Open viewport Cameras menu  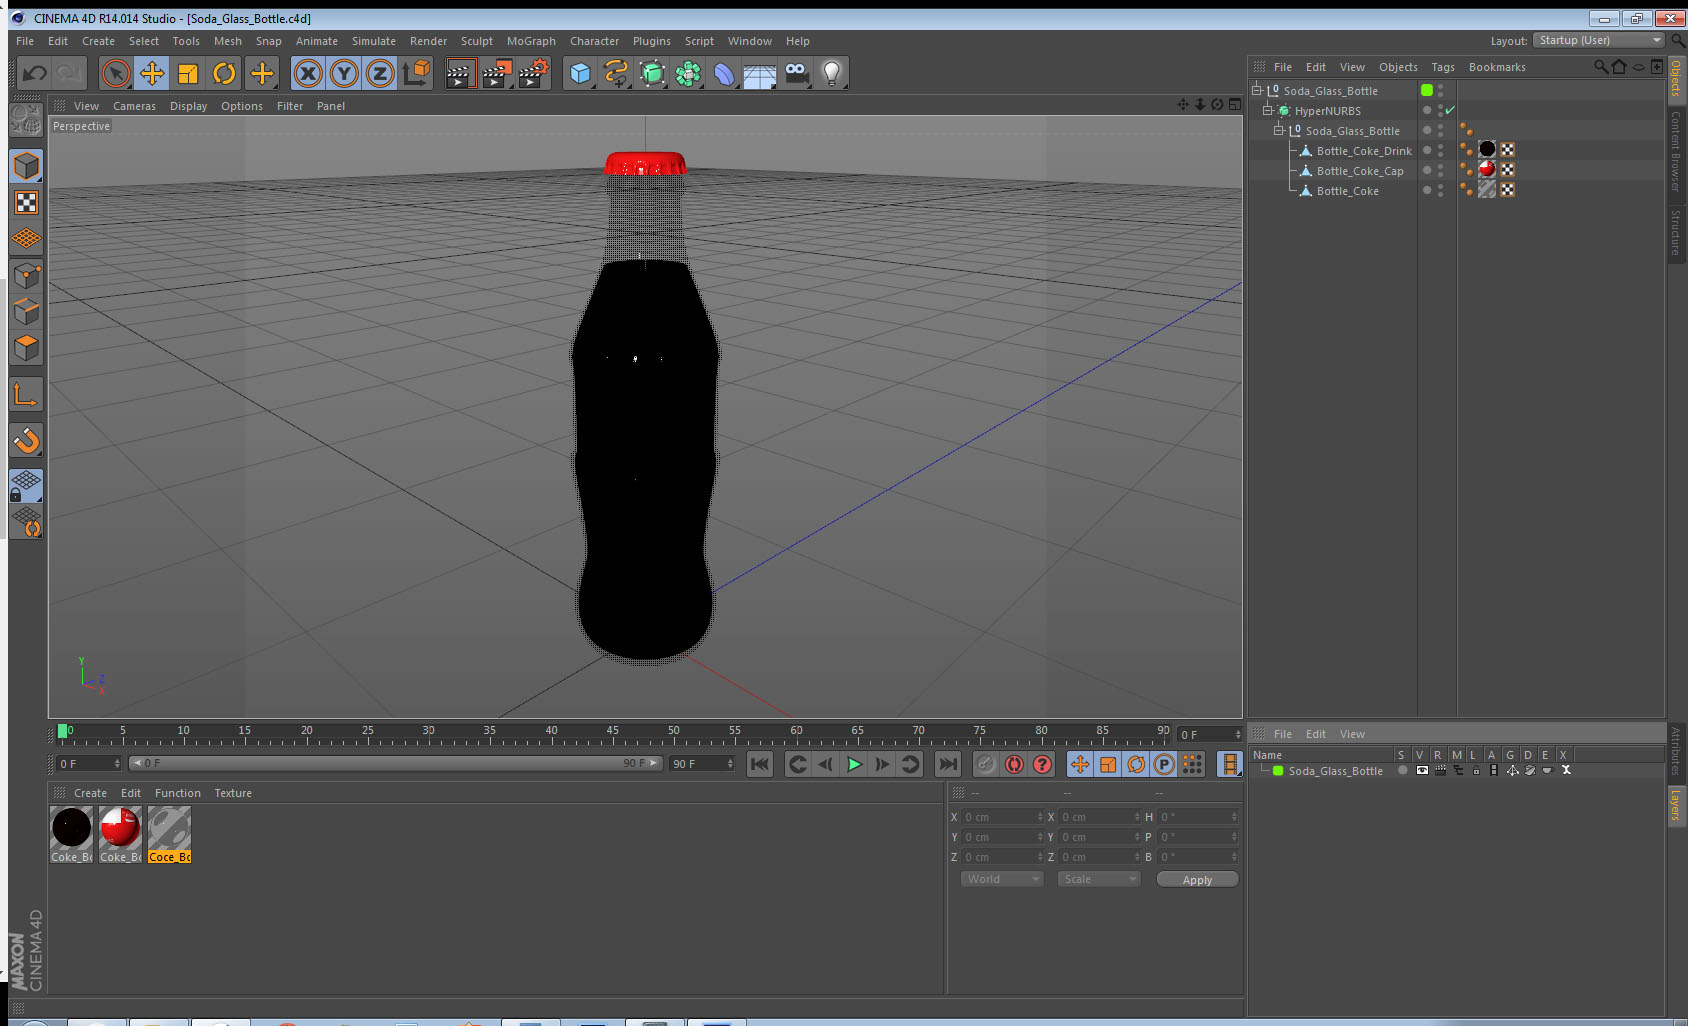(x=134, y=106)
